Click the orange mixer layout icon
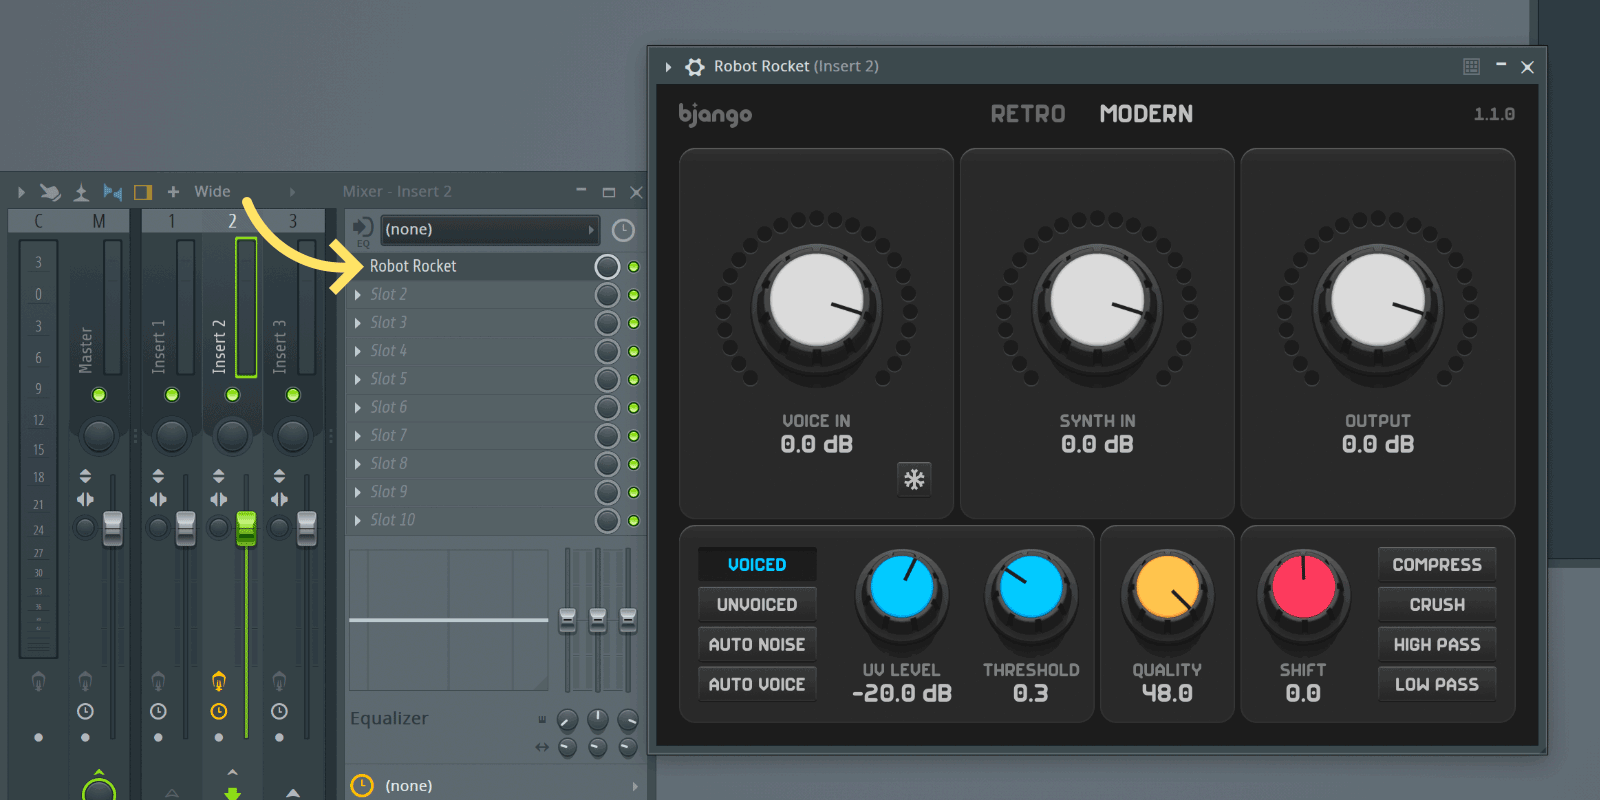This screenshot has height=800, width=1600. (x=143, y=192)
